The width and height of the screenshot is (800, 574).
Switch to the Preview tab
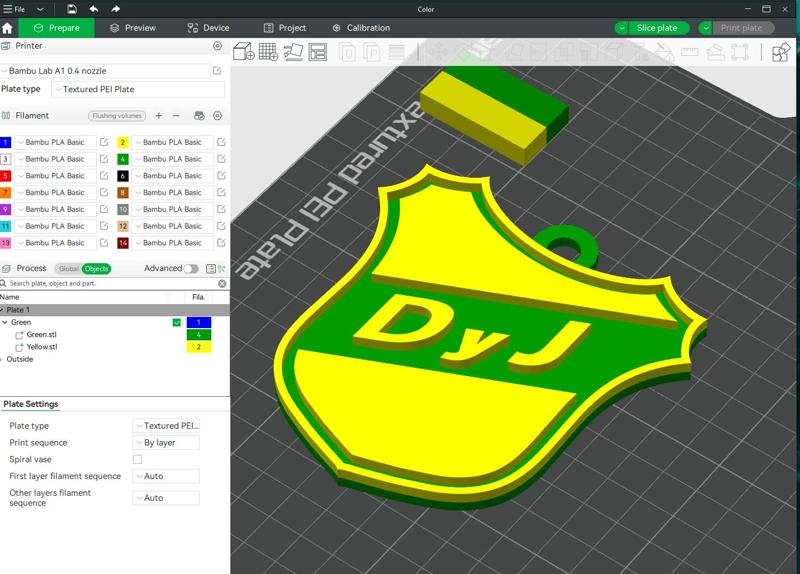133,28
